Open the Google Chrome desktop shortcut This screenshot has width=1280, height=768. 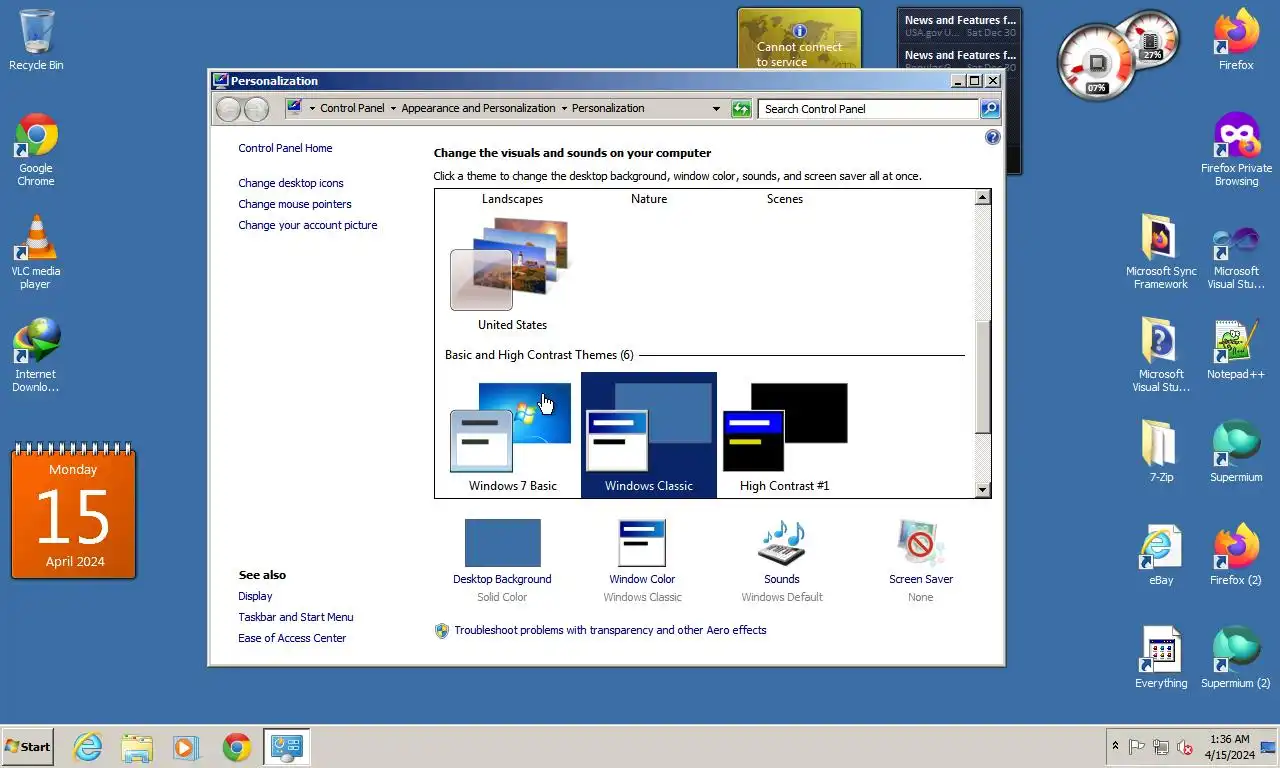36,148
